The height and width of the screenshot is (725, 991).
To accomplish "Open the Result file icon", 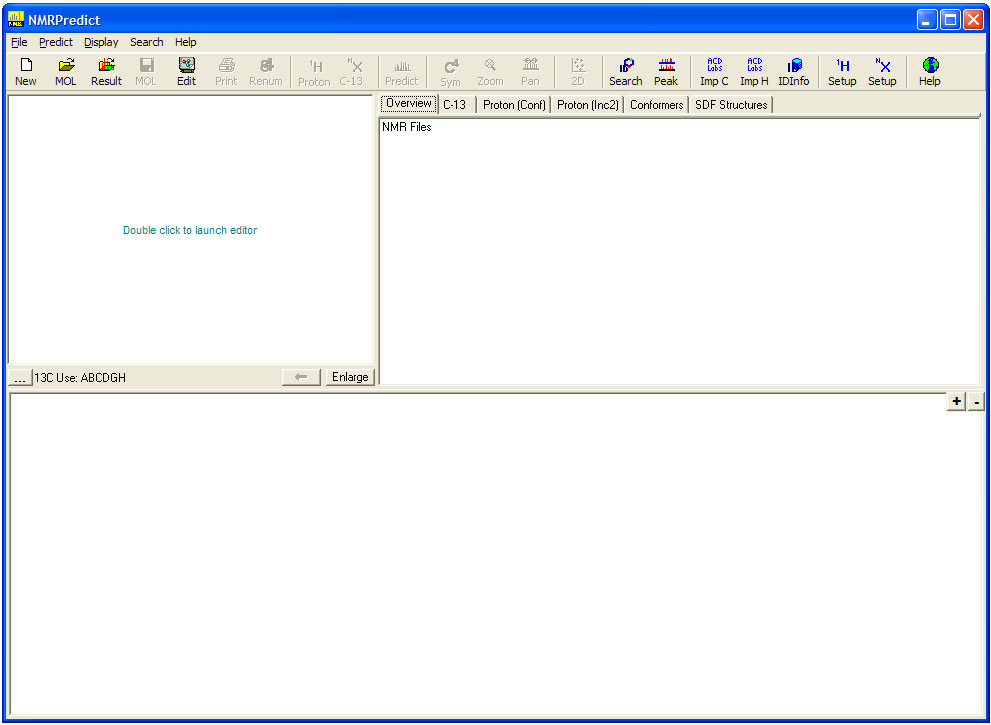I will click(x=106, y=72).
